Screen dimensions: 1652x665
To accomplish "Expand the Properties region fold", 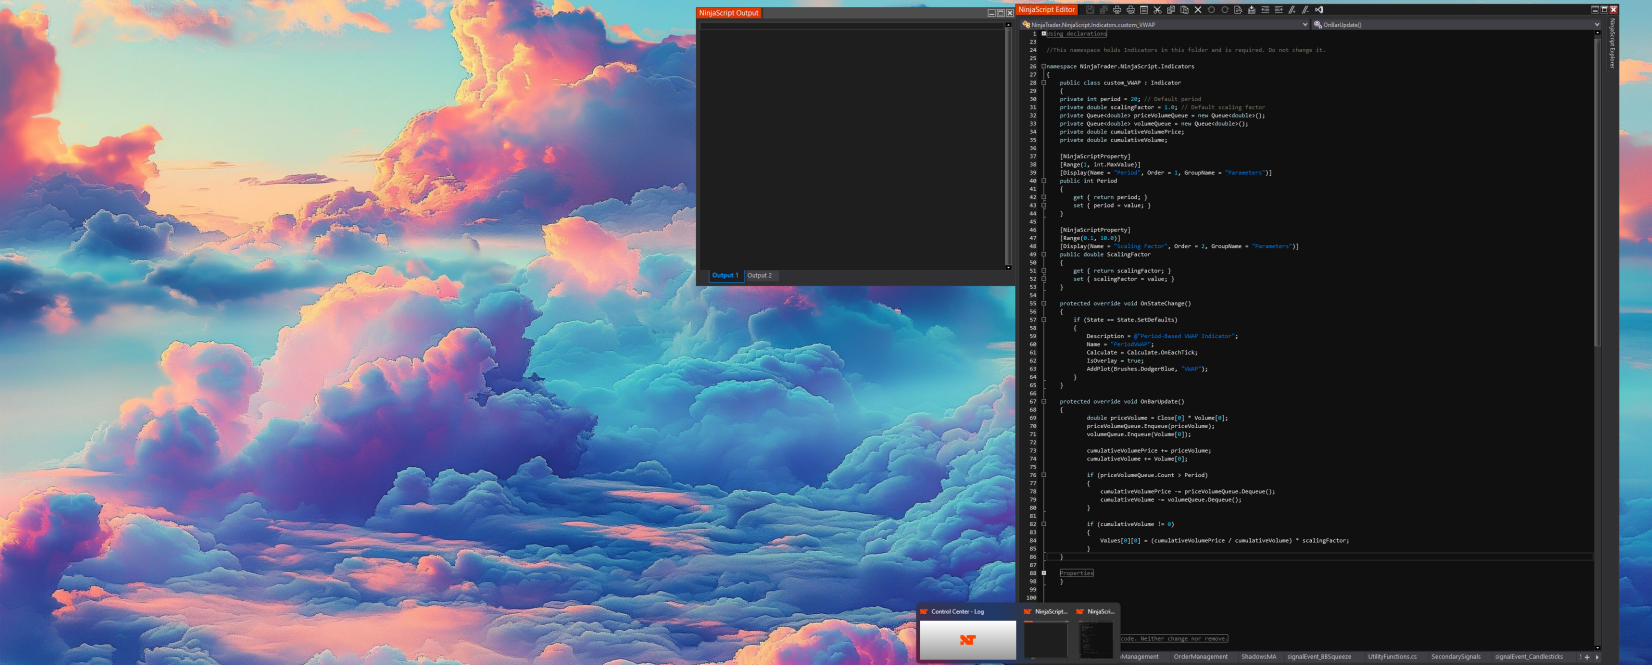I will [x=1044, y=573].
